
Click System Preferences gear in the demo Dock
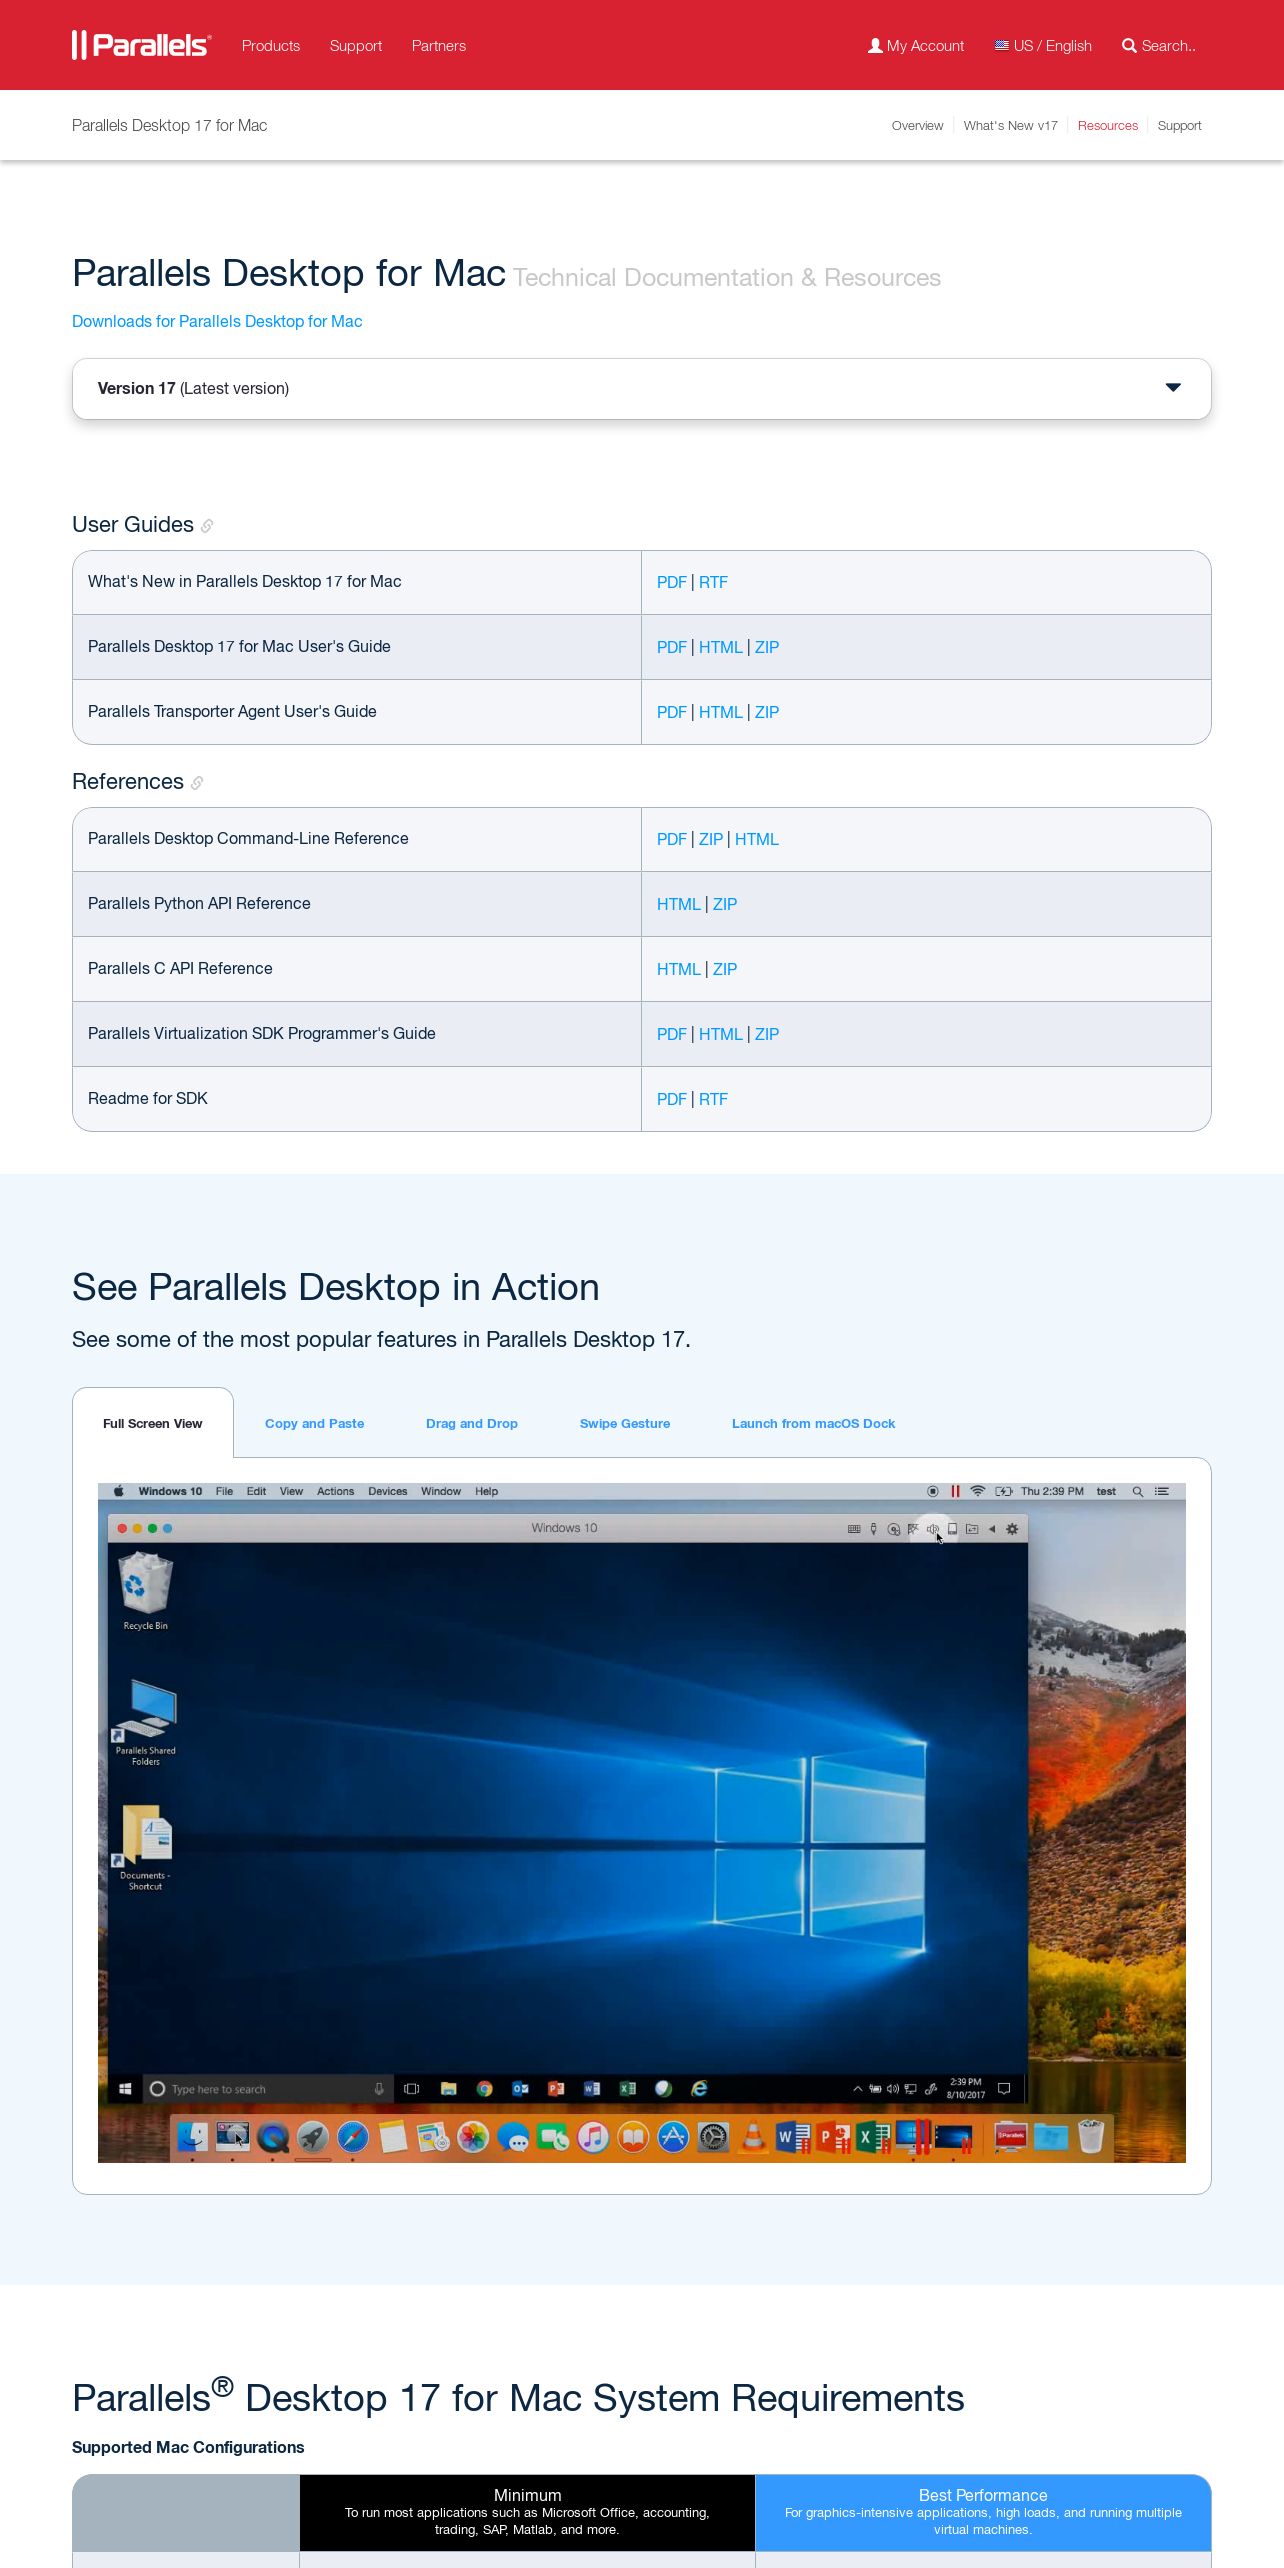click(x=713, y=2137)
